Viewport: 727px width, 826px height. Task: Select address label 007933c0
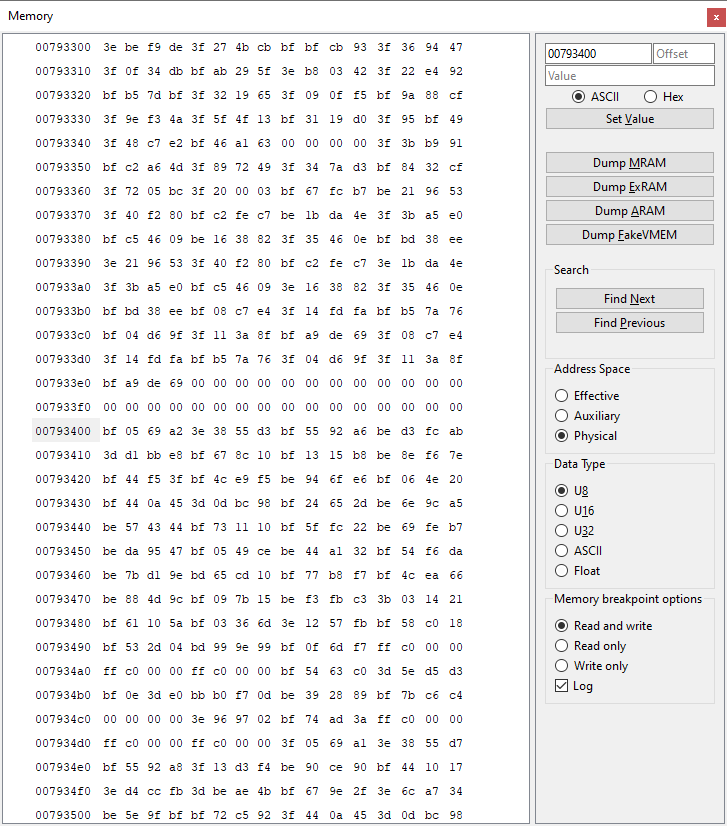coord(63,335)
